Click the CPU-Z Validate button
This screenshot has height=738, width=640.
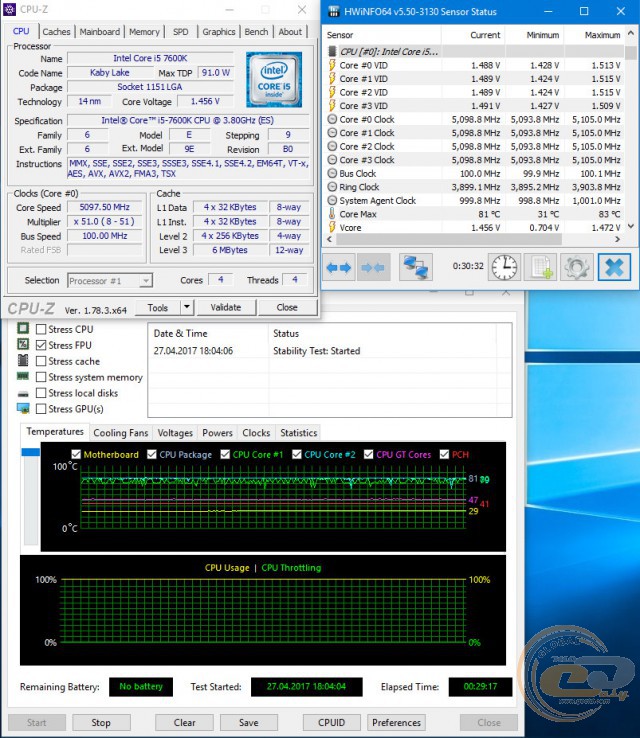[x=226, y=307]
